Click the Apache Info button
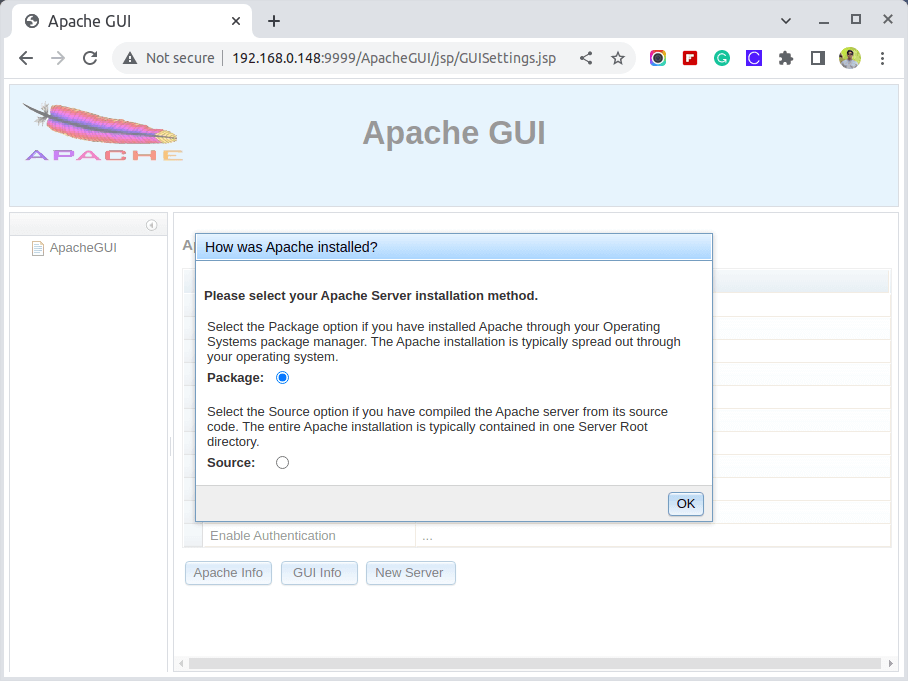Viewport: 908px width, 681px height. [x=228, y=573]
